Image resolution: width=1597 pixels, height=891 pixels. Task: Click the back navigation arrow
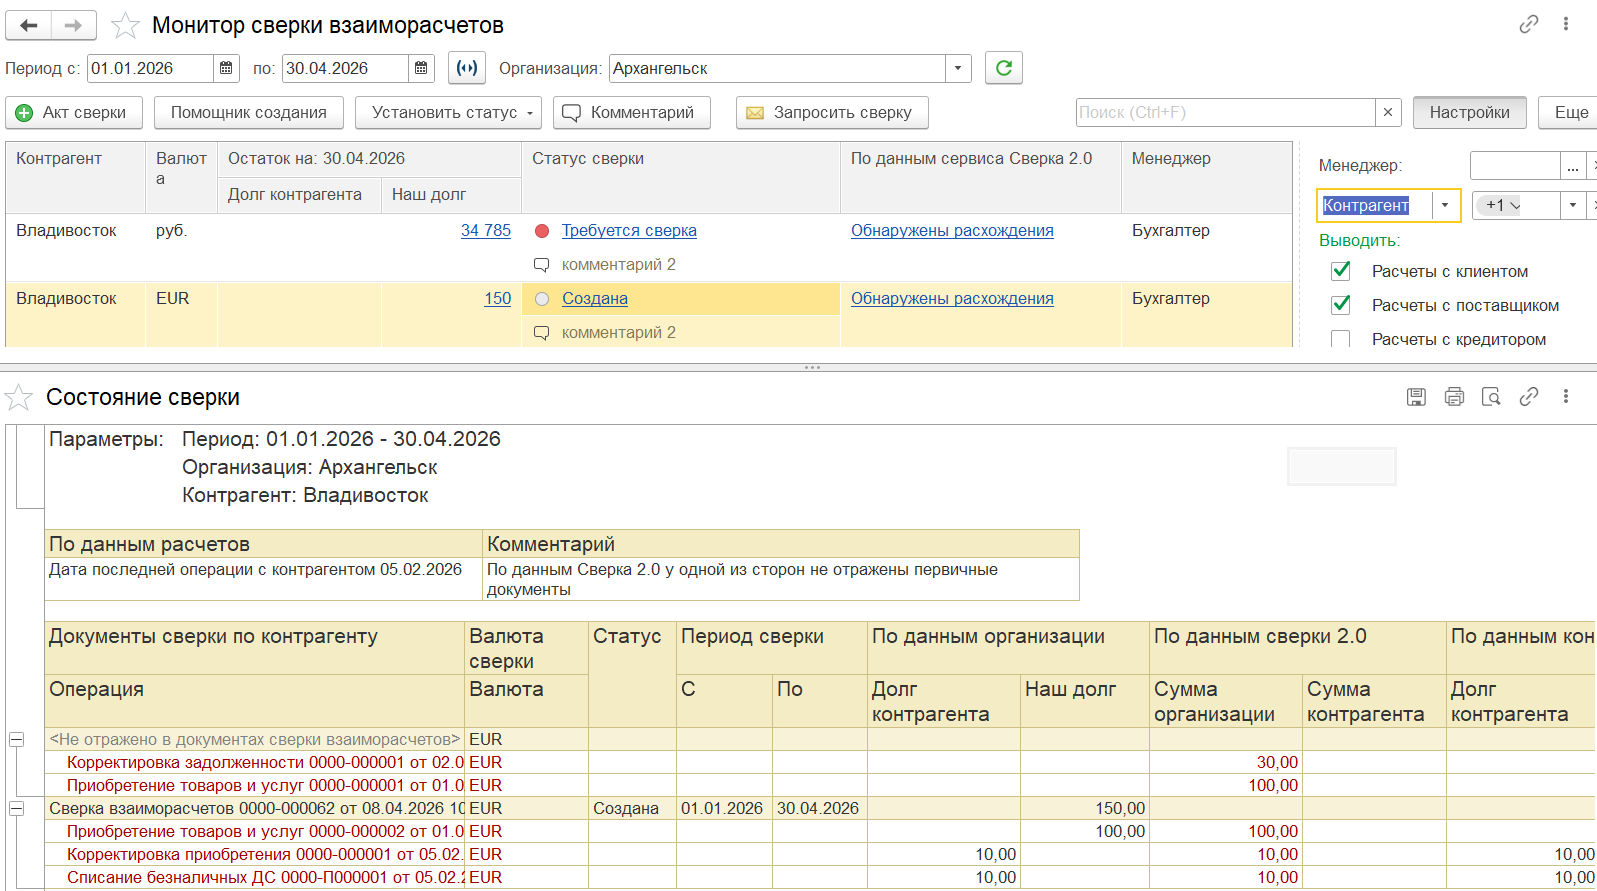pyautogui.click(x=29, y=25)
